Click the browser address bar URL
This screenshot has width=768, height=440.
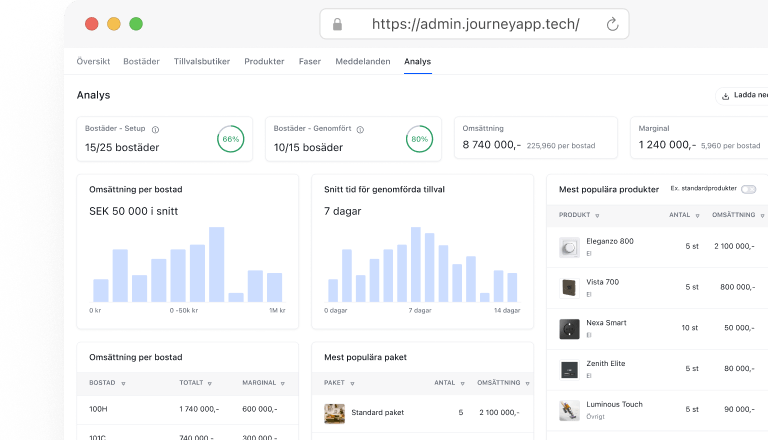(475, 24)
